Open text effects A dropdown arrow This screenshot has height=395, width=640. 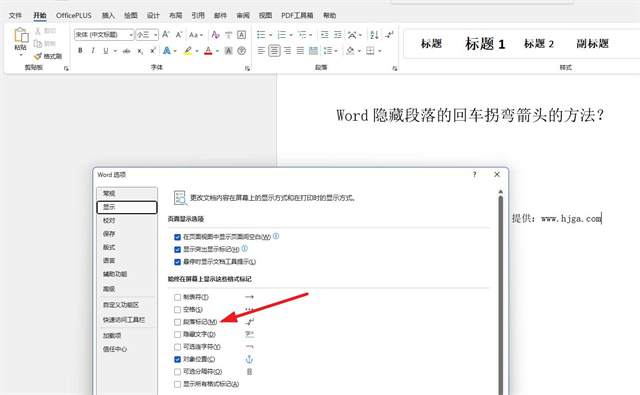click(x=175, y=51)
